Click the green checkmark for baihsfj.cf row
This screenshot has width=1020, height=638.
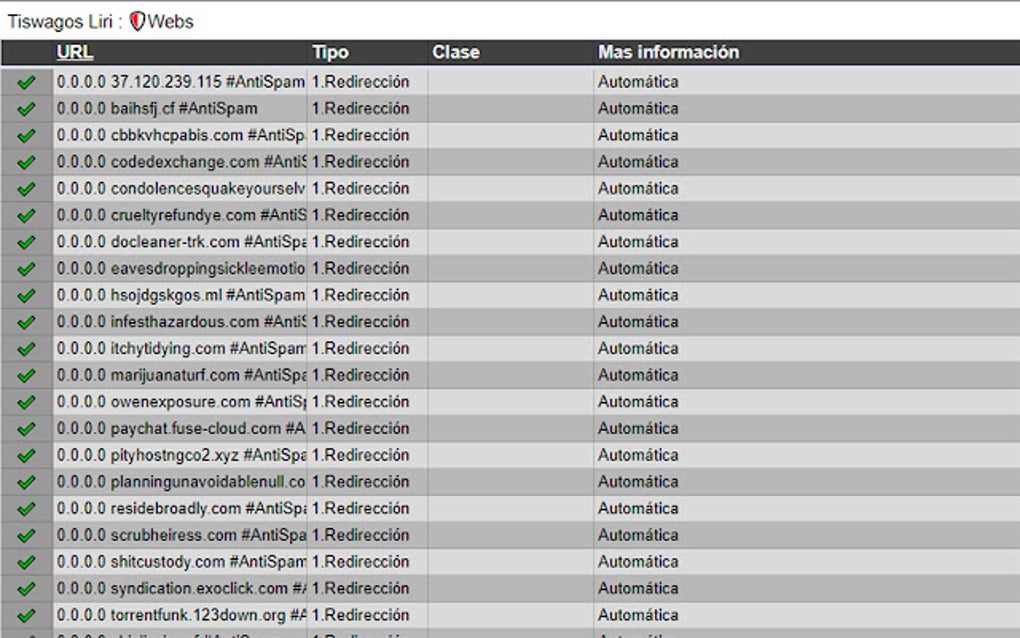(x=27, y=109)
